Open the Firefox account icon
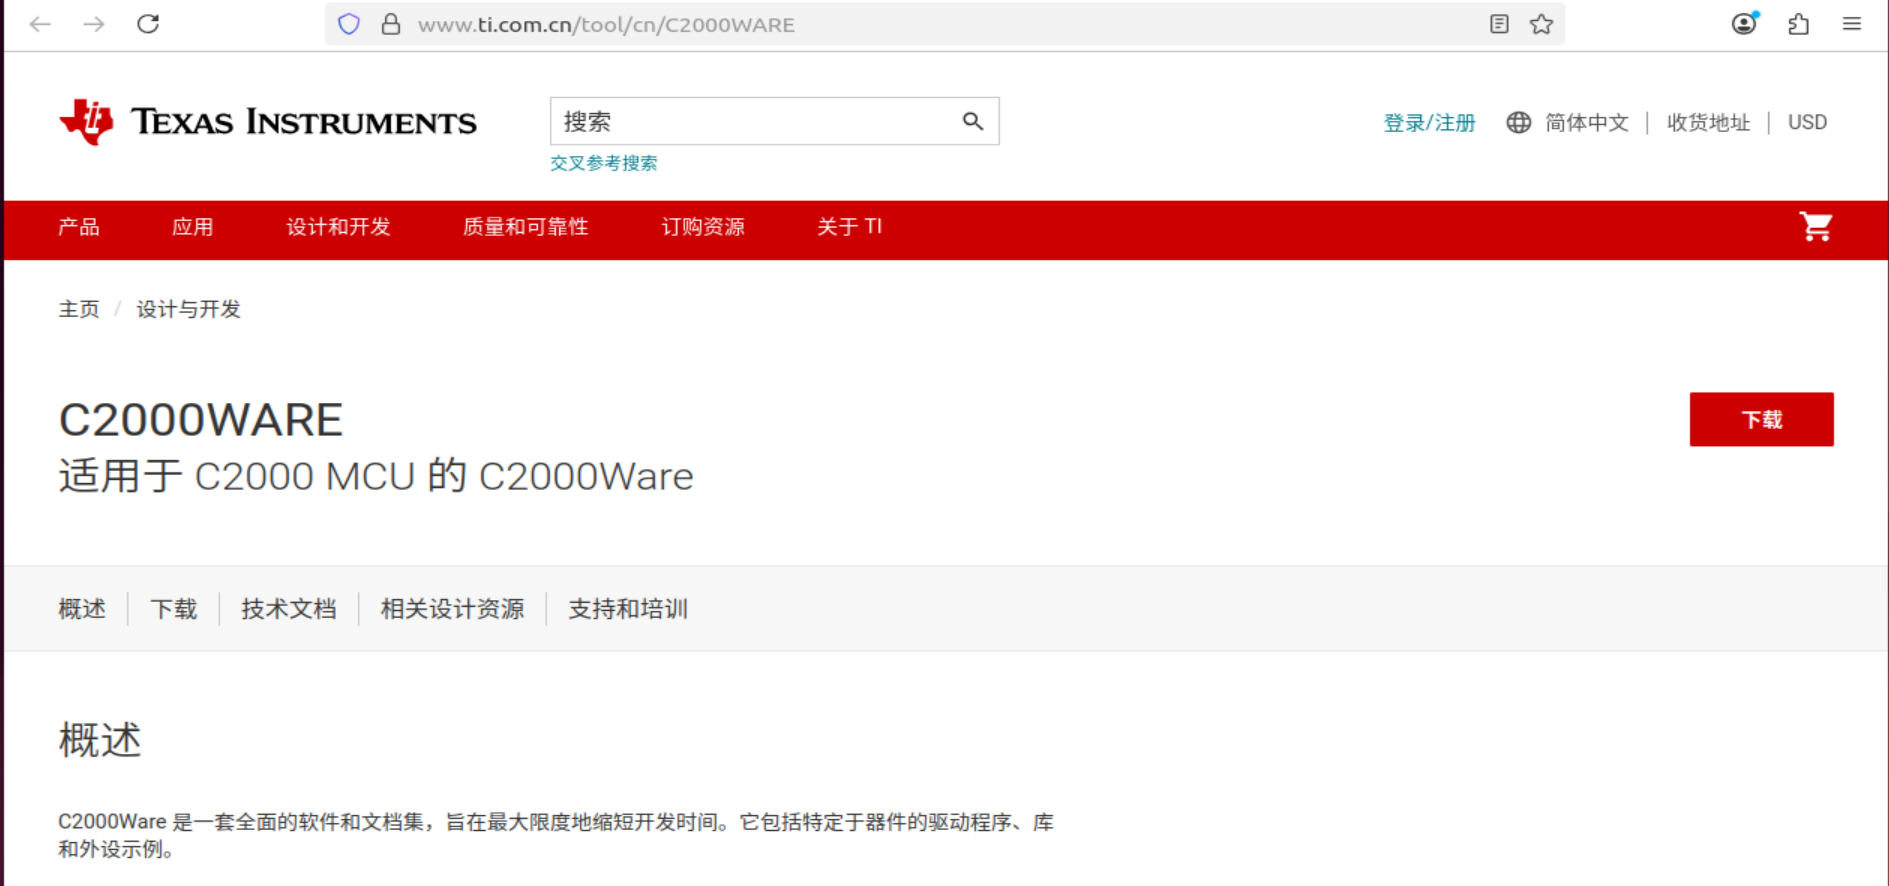The image size is (1889, 886). coord(1745,24)
